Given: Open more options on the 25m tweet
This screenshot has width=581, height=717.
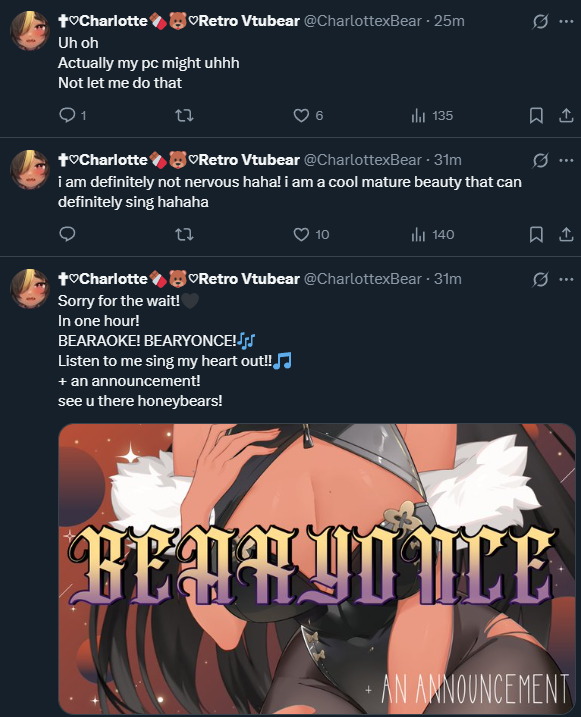Looking at the screenshot, I should (566, 21).
